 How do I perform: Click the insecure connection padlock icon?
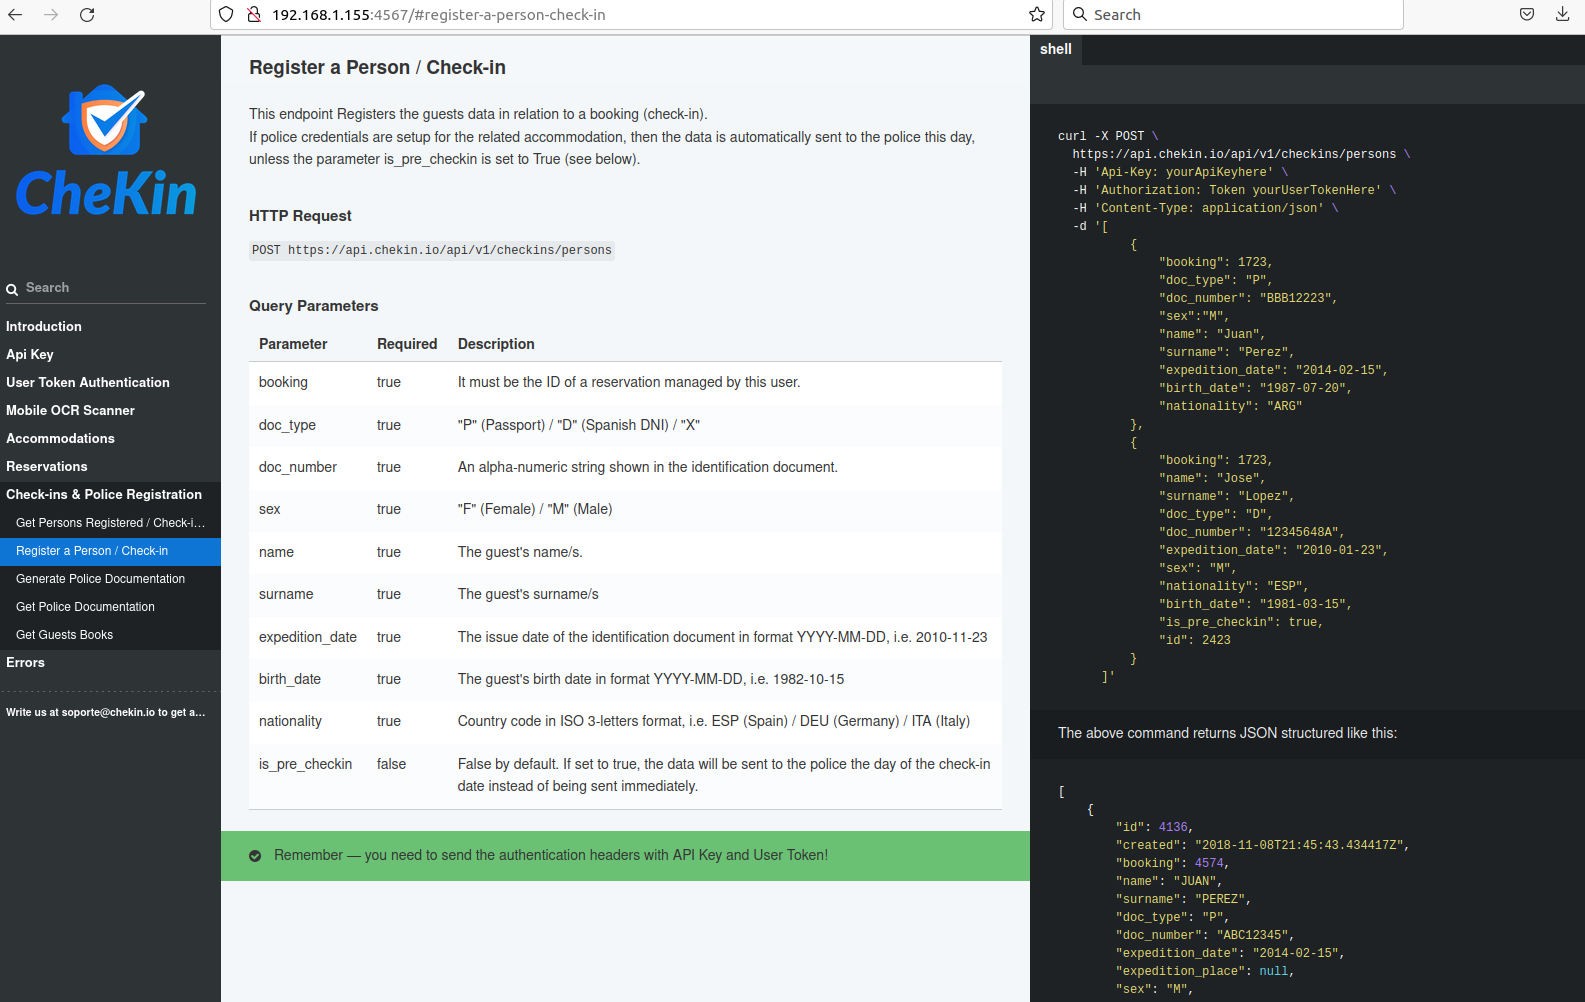[x=254, y=15]
